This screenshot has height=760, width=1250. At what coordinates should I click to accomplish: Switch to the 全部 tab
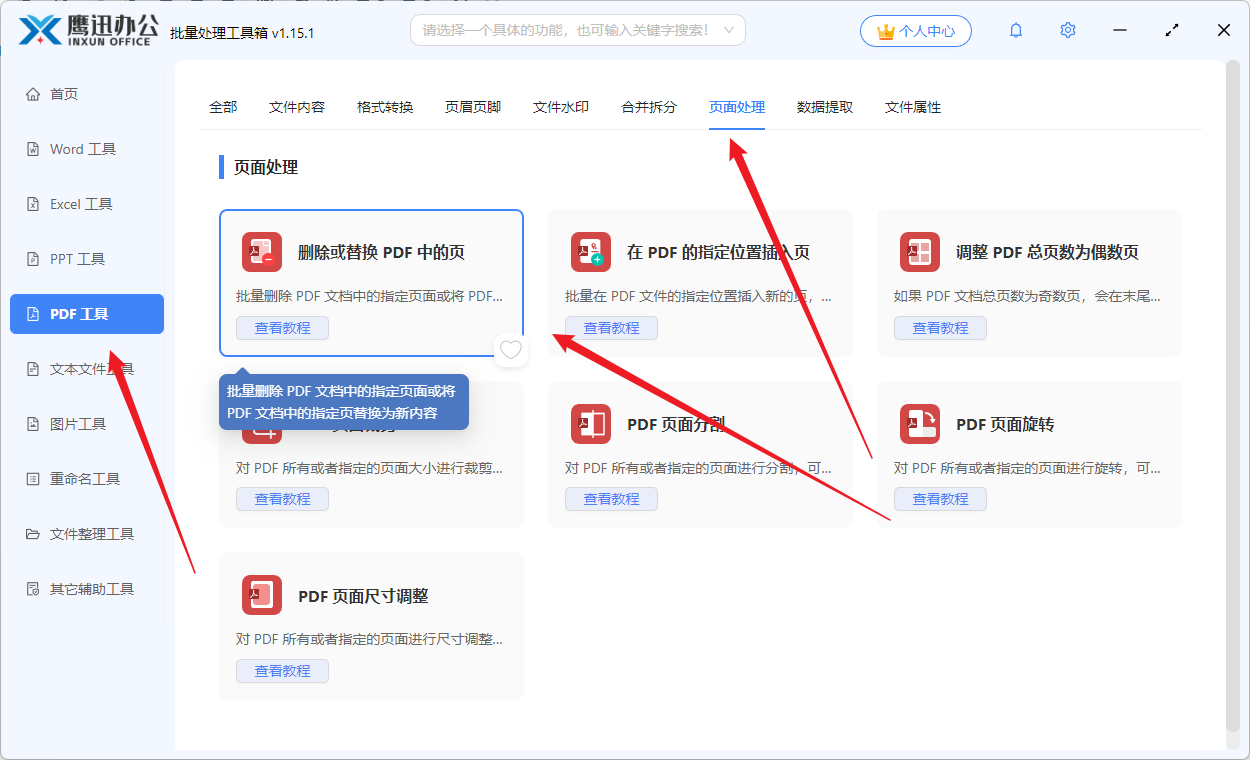[223, 107]
